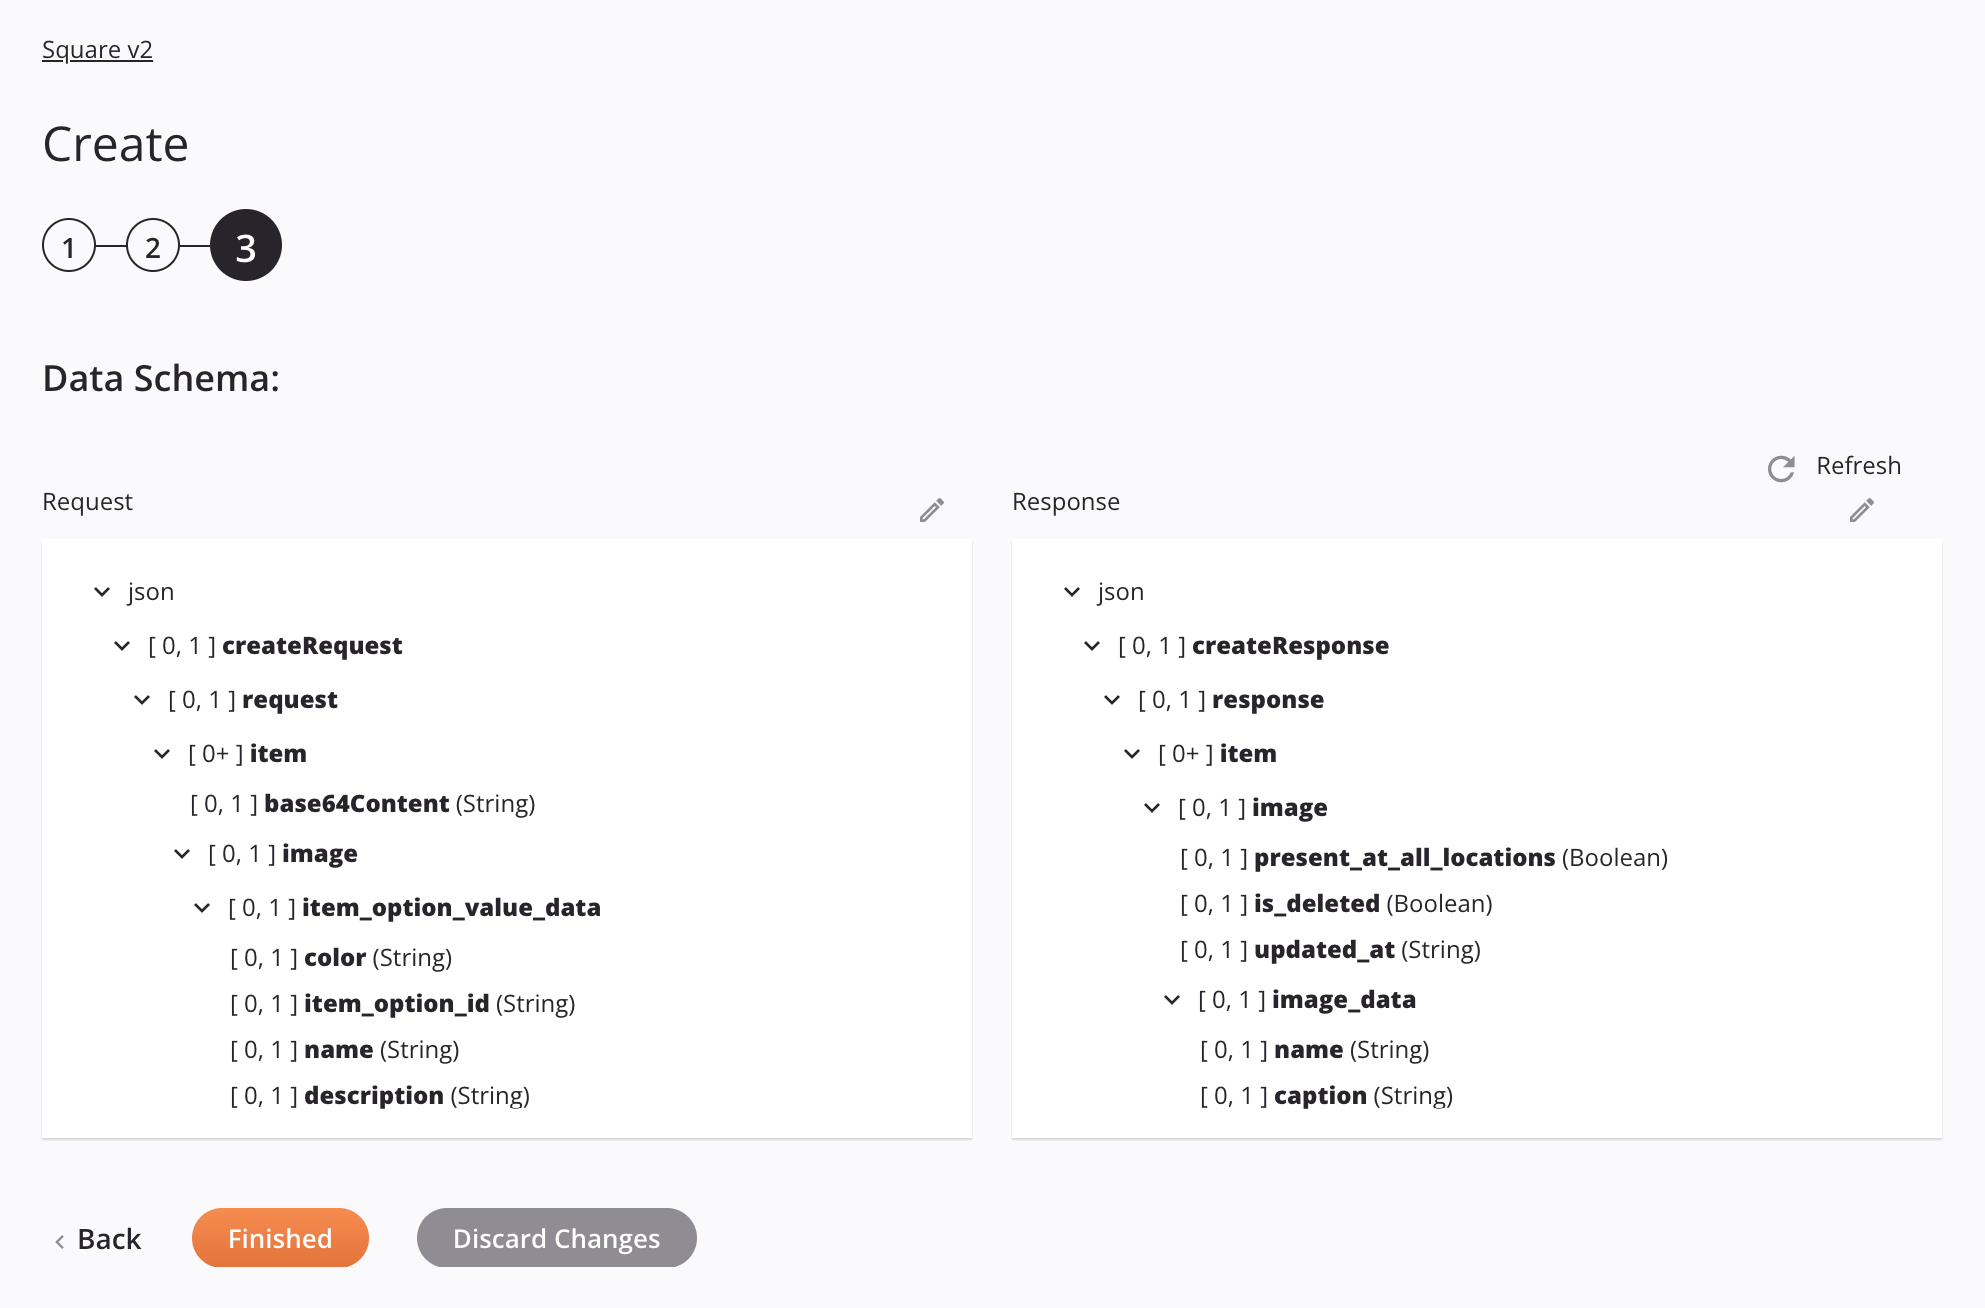Select the response node tree item
The height and width of the screenshot is (1308, 1985).
pyautogui.click(x=1268, y=699)
